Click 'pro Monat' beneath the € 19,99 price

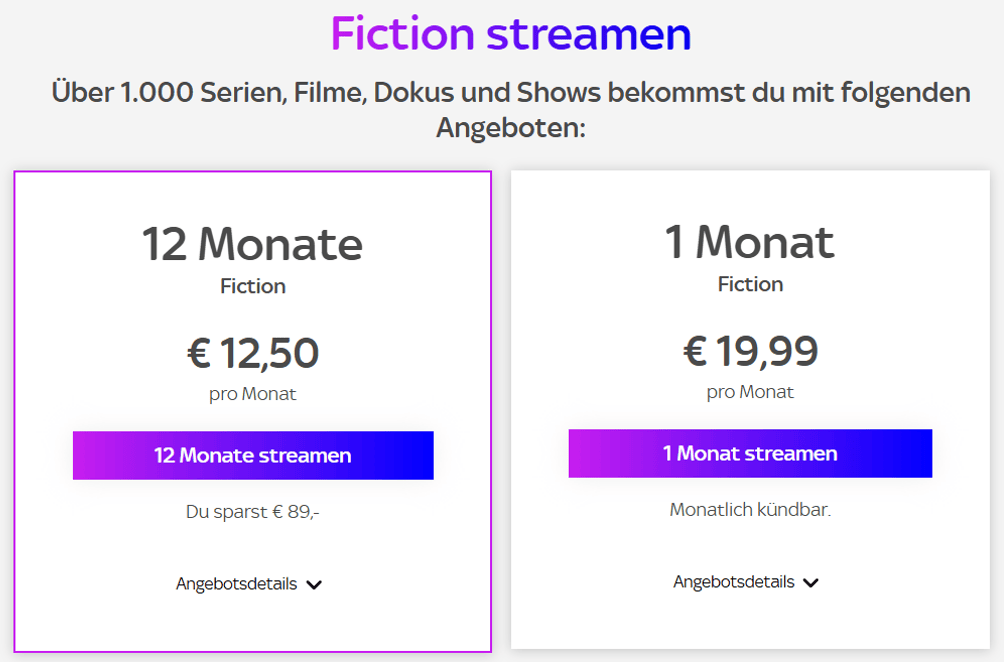[x=750, y=392]
